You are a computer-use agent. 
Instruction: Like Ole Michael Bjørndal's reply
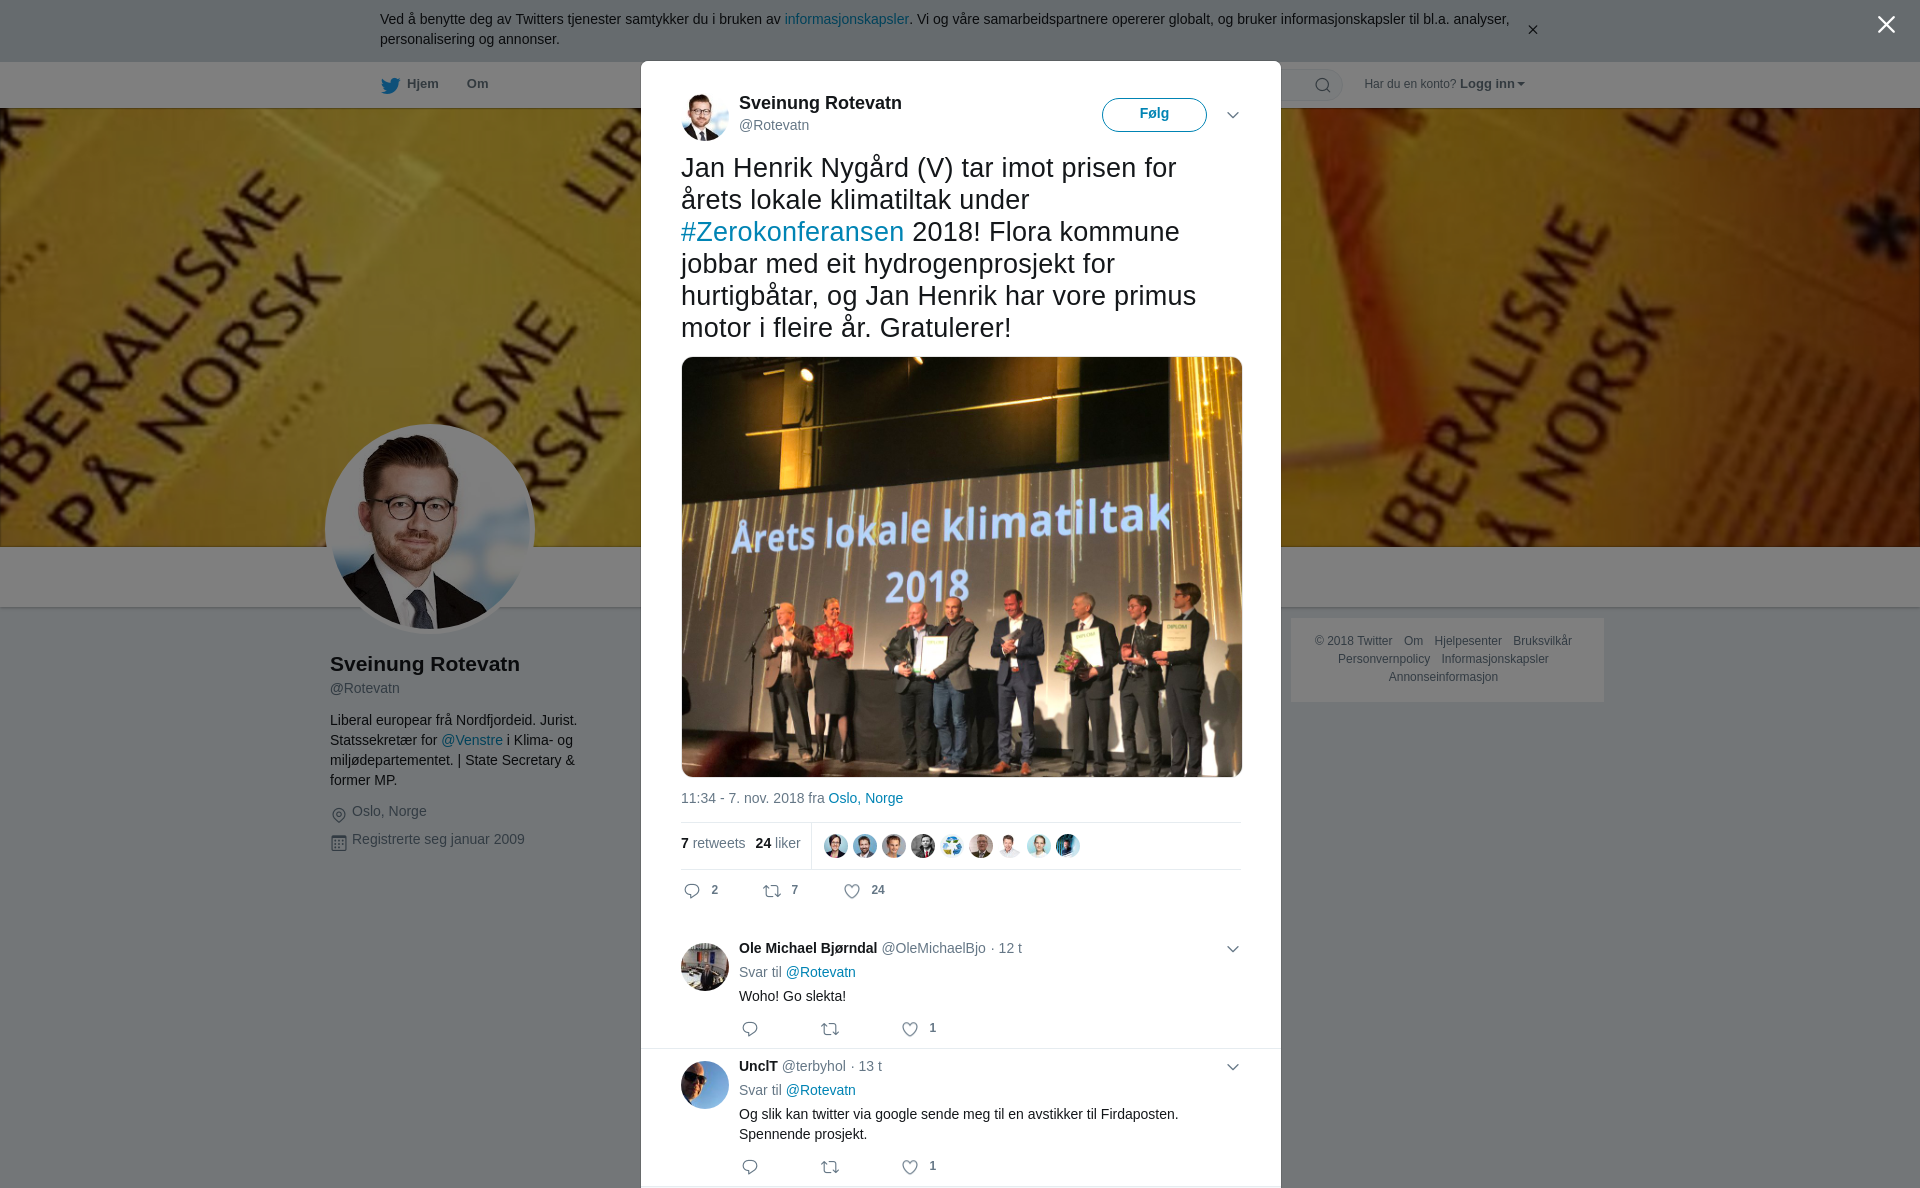point(910,1029)
